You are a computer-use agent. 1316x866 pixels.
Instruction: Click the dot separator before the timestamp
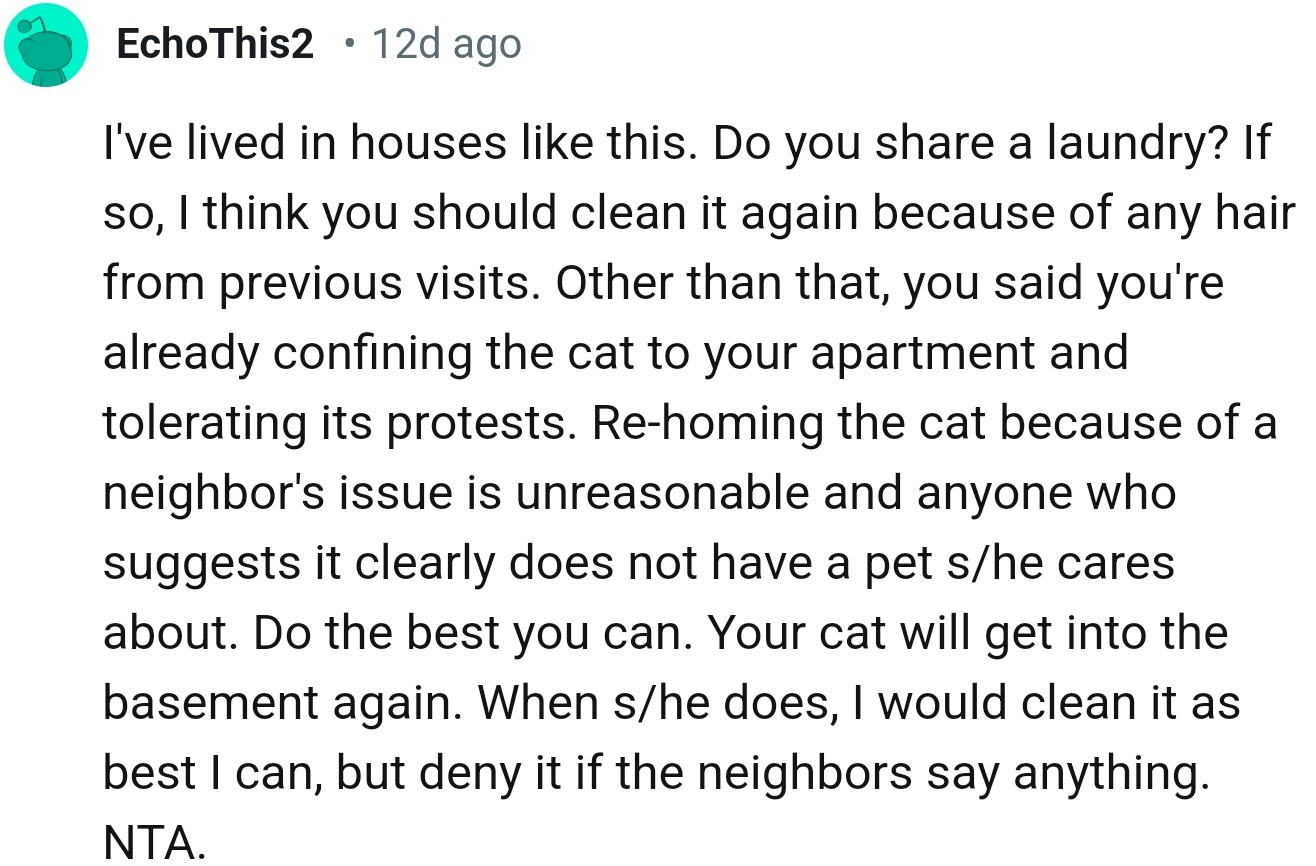347,44
